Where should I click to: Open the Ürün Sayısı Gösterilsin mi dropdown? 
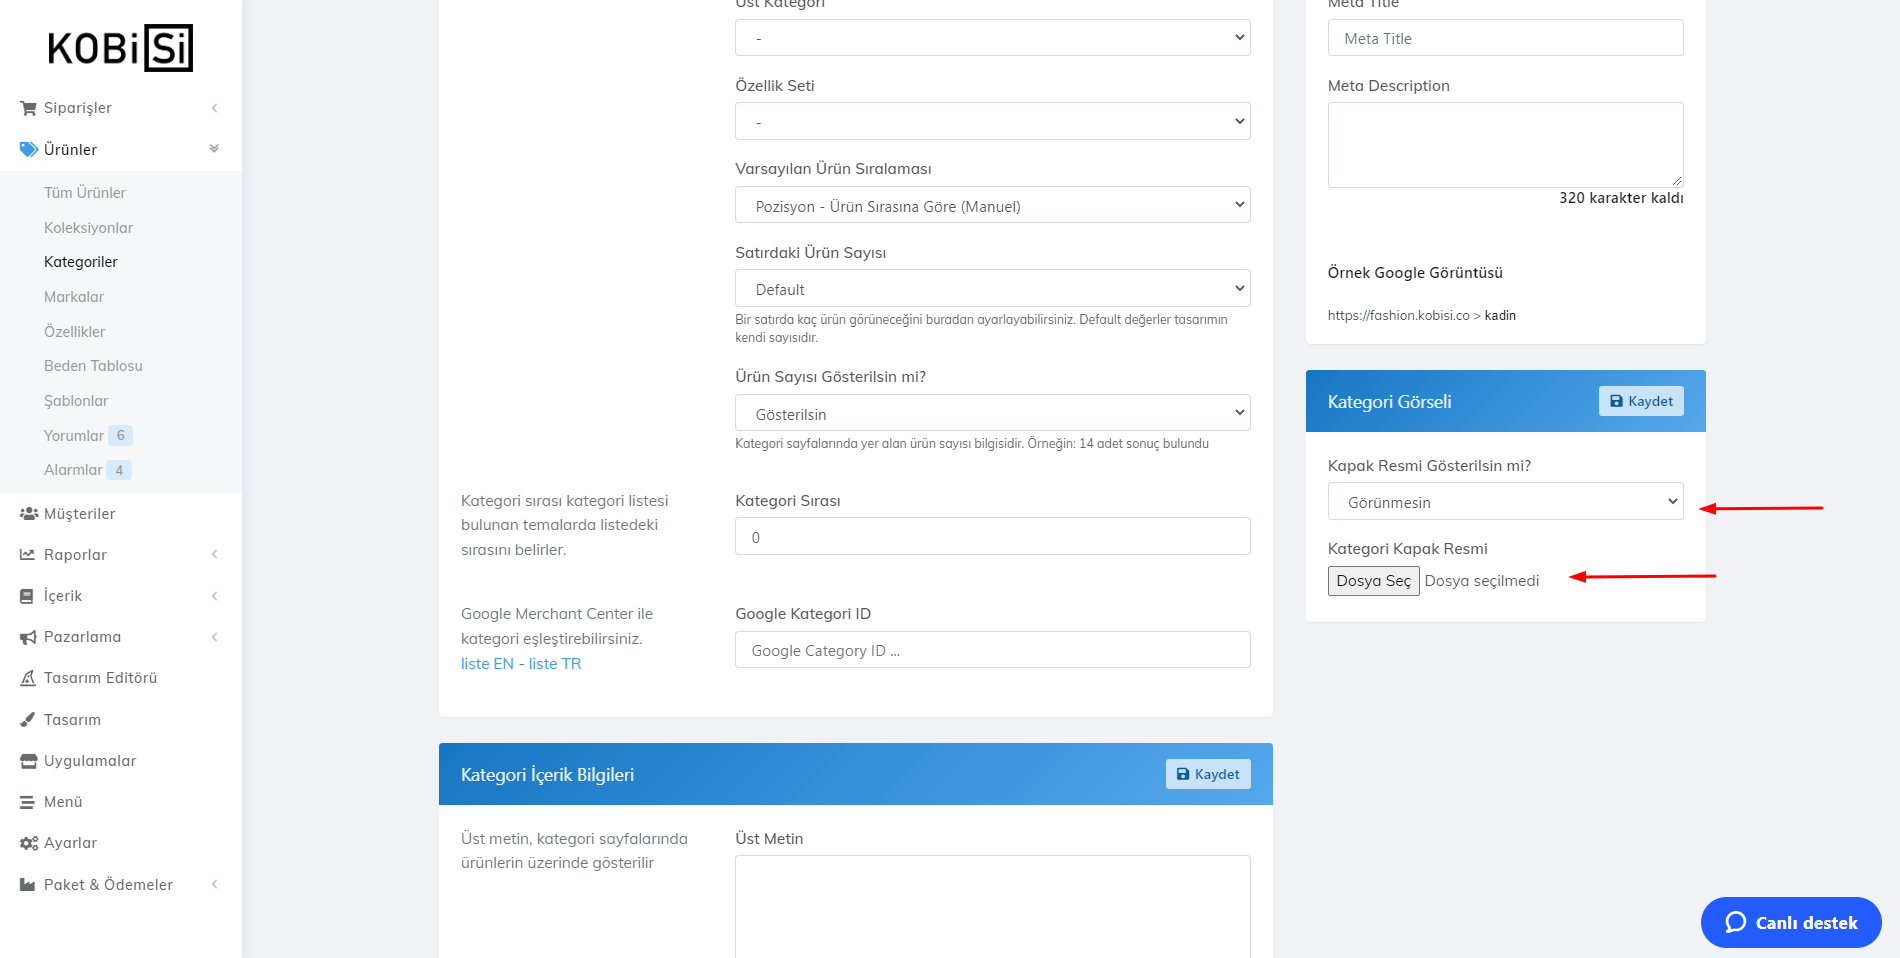[x=992, y=414]
